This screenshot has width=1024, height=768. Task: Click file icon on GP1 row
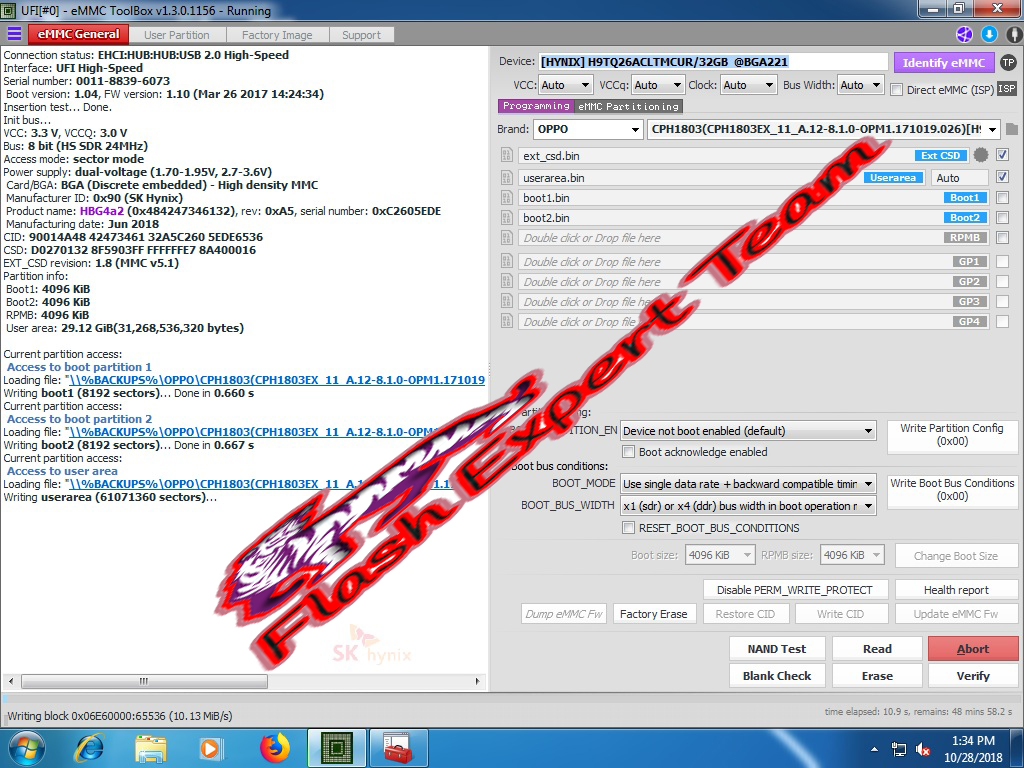click(x=506, y=261)
